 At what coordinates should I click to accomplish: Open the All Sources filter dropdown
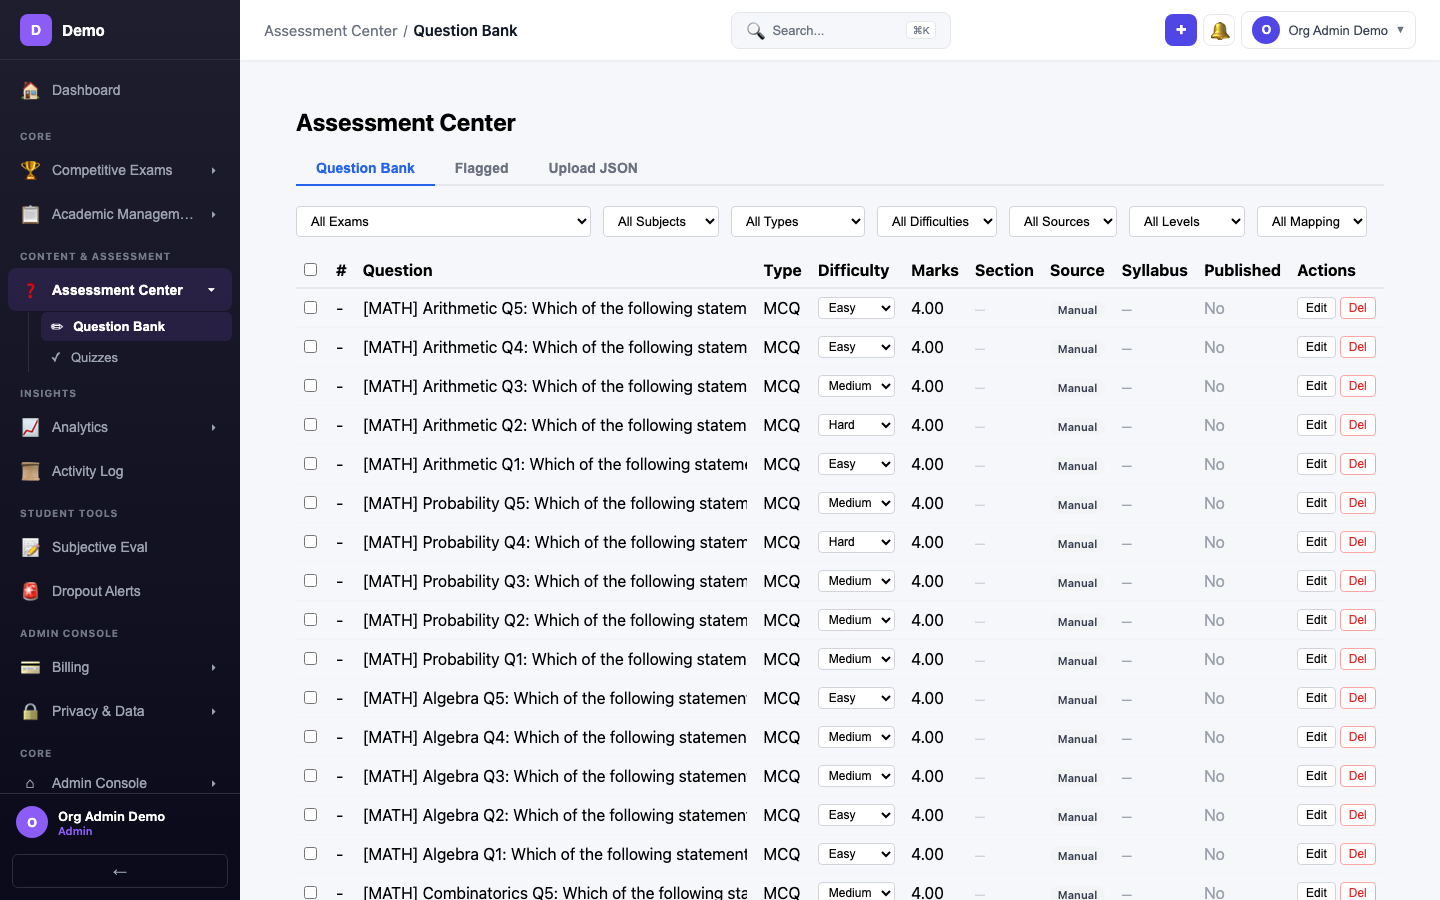pos(1063,221)
